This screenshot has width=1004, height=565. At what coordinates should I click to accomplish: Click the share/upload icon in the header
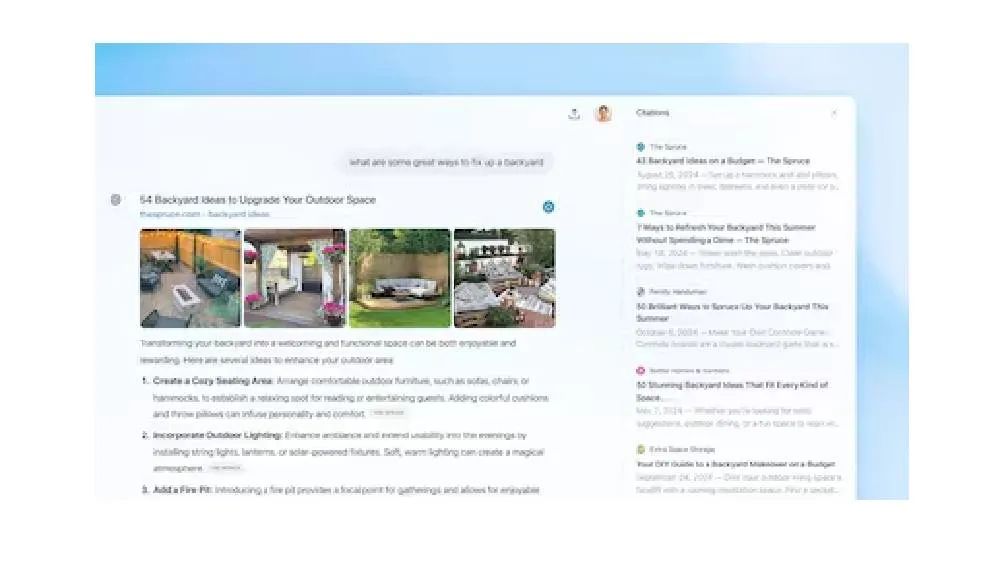tap(574, 114)
